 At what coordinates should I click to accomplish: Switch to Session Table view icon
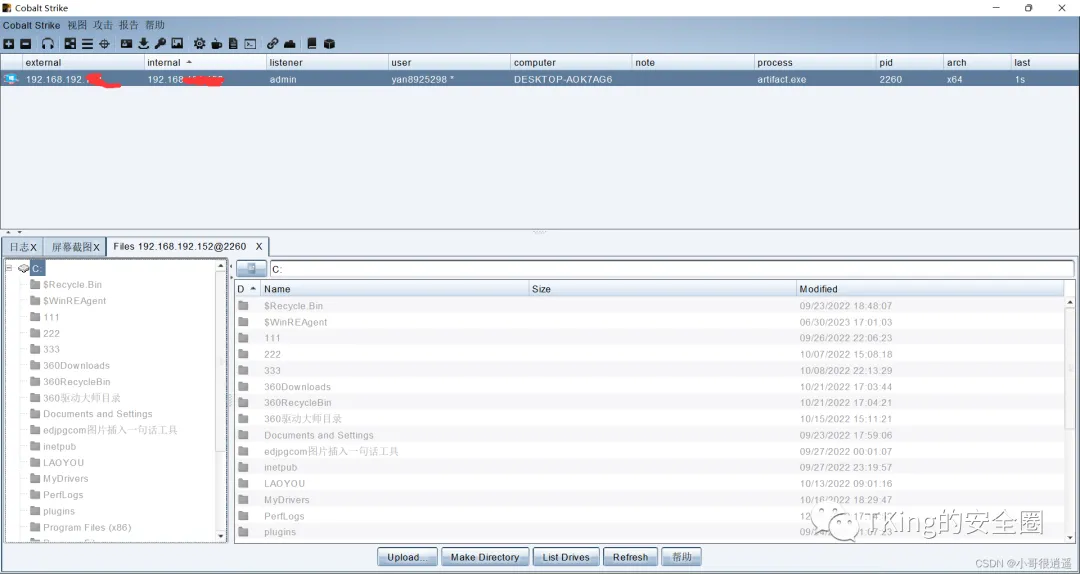(87, 43)
